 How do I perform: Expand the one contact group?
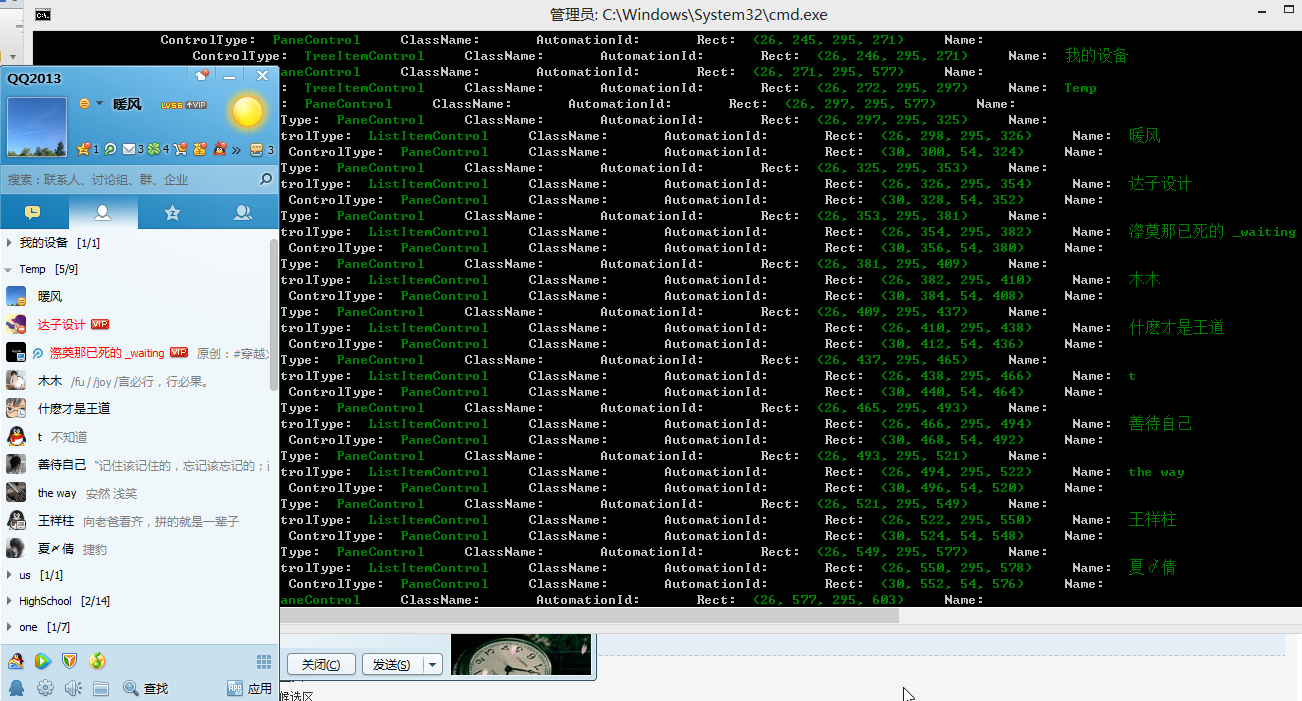tap(10, 627)
